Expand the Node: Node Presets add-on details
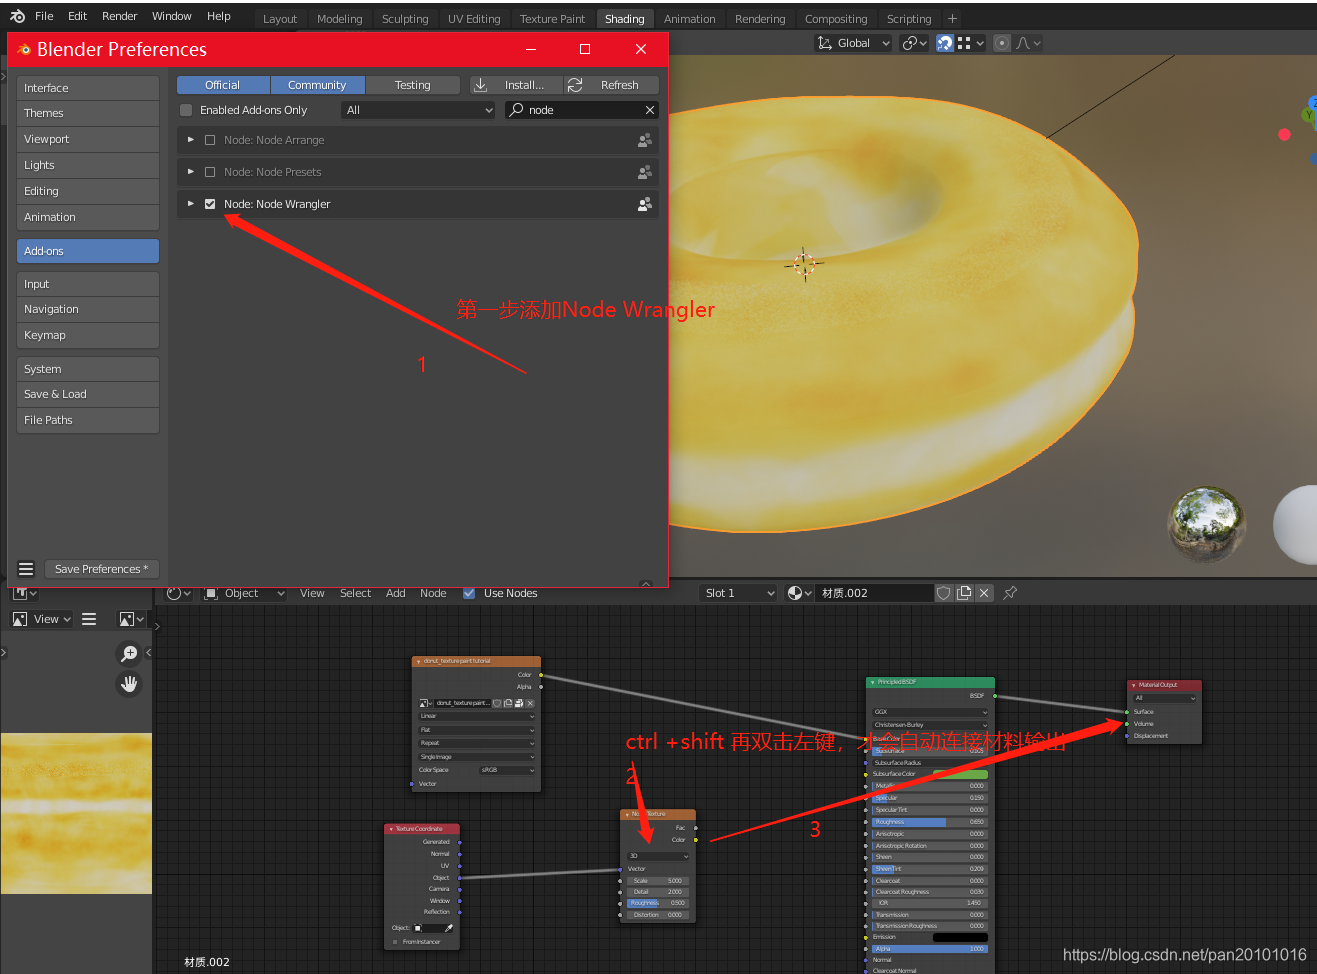Image resolution: width=1317 pixels, height=974 pixels. pos(190,172)
